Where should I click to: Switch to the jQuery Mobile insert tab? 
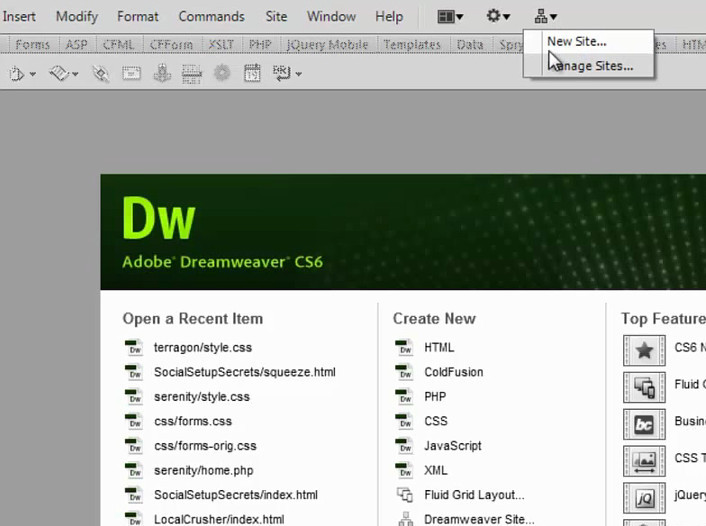click(x=328, y=45)
